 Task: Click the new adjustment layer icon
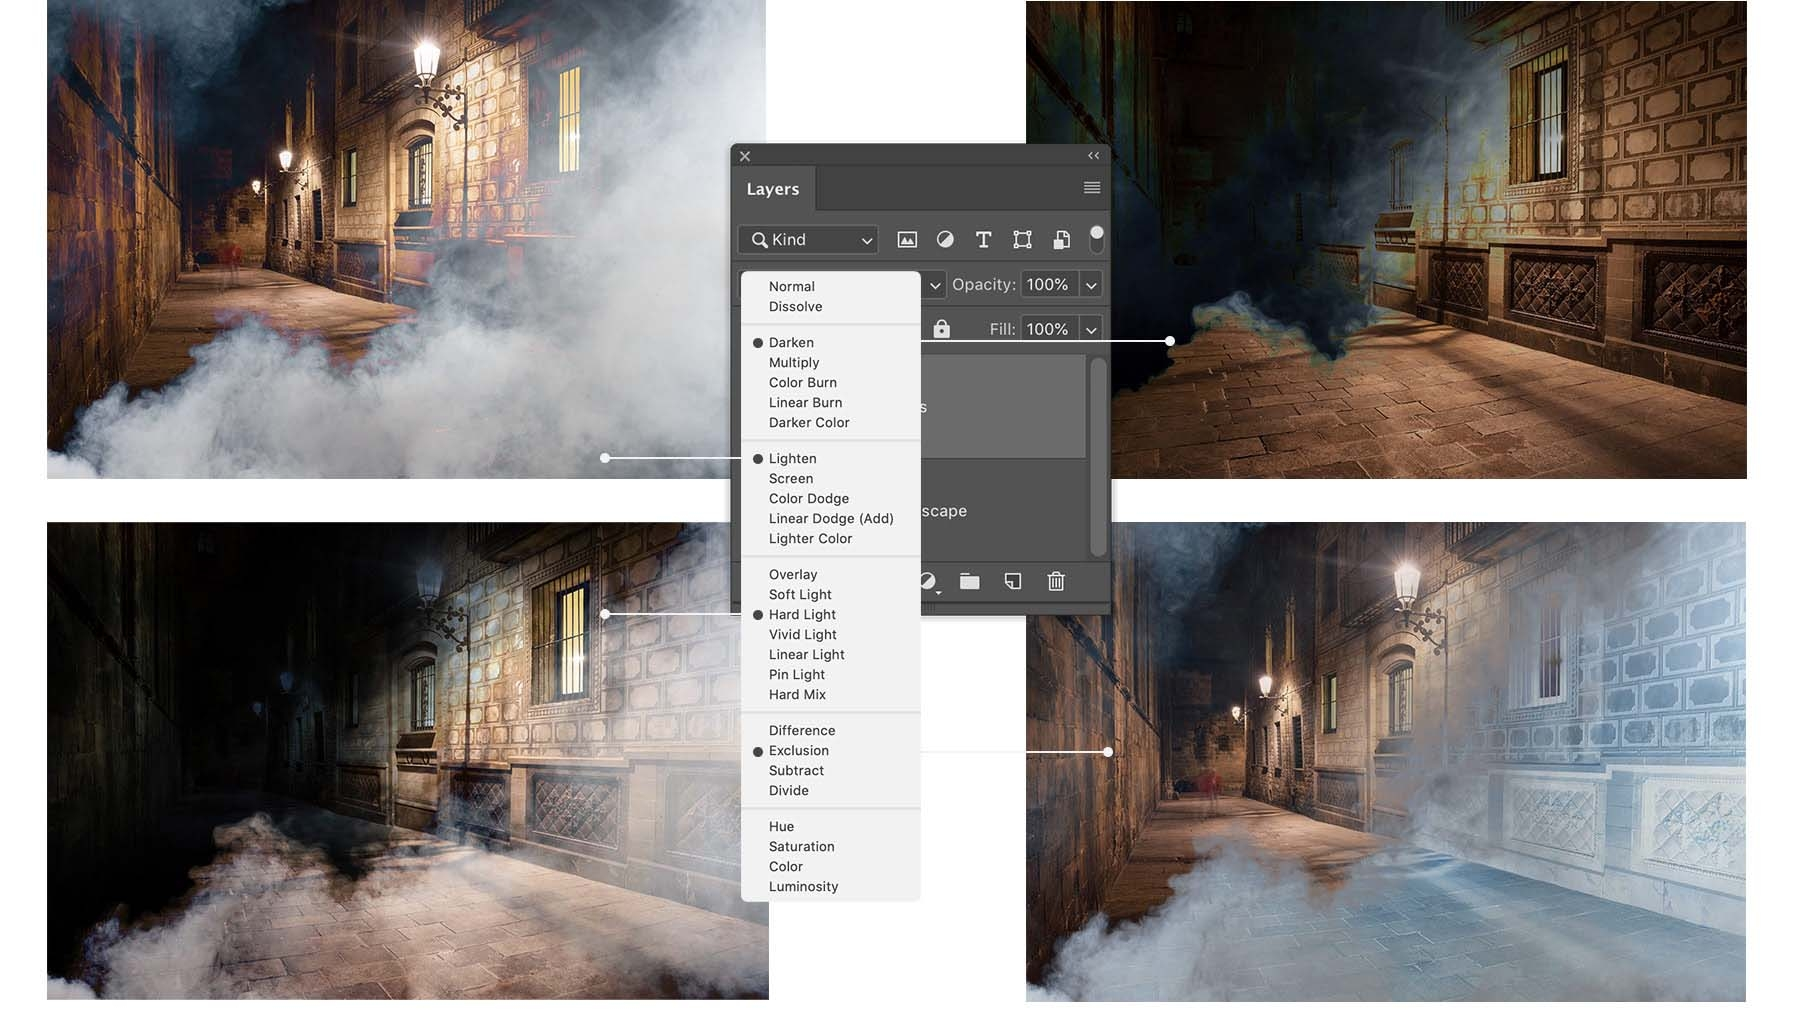[x=927, y=581]
